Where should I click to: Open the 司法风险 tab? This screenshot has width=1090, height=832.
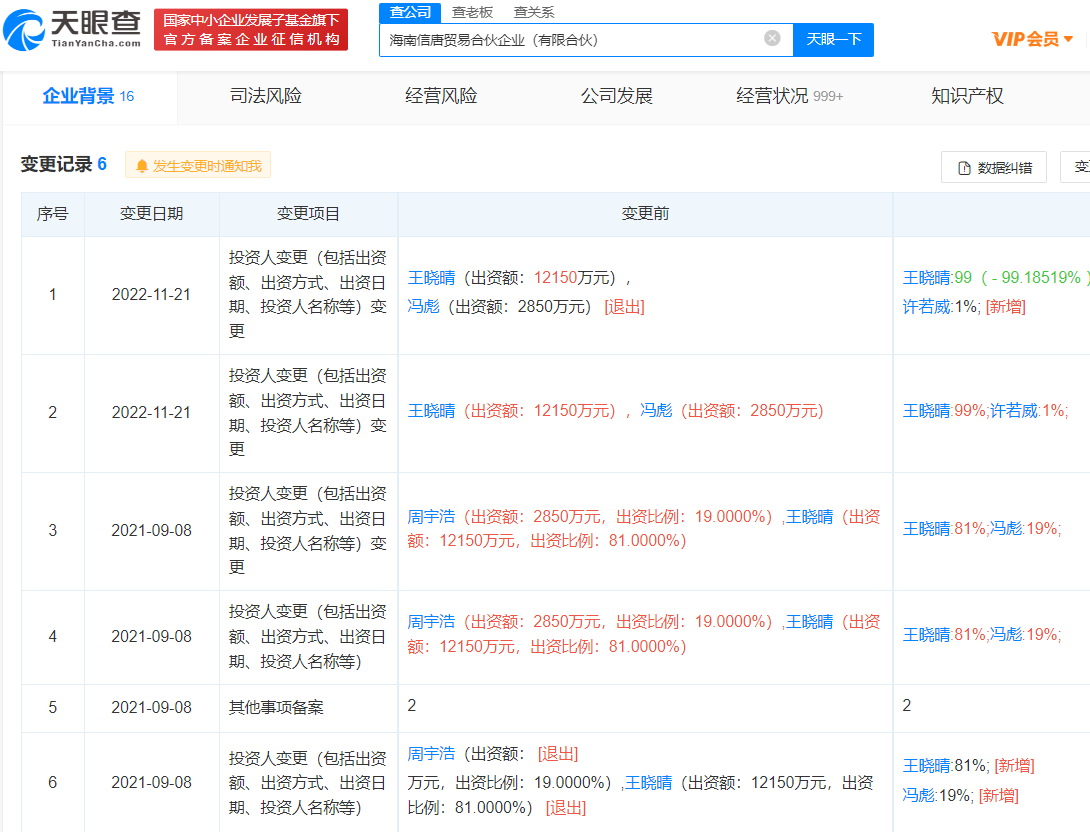[266, 96]
